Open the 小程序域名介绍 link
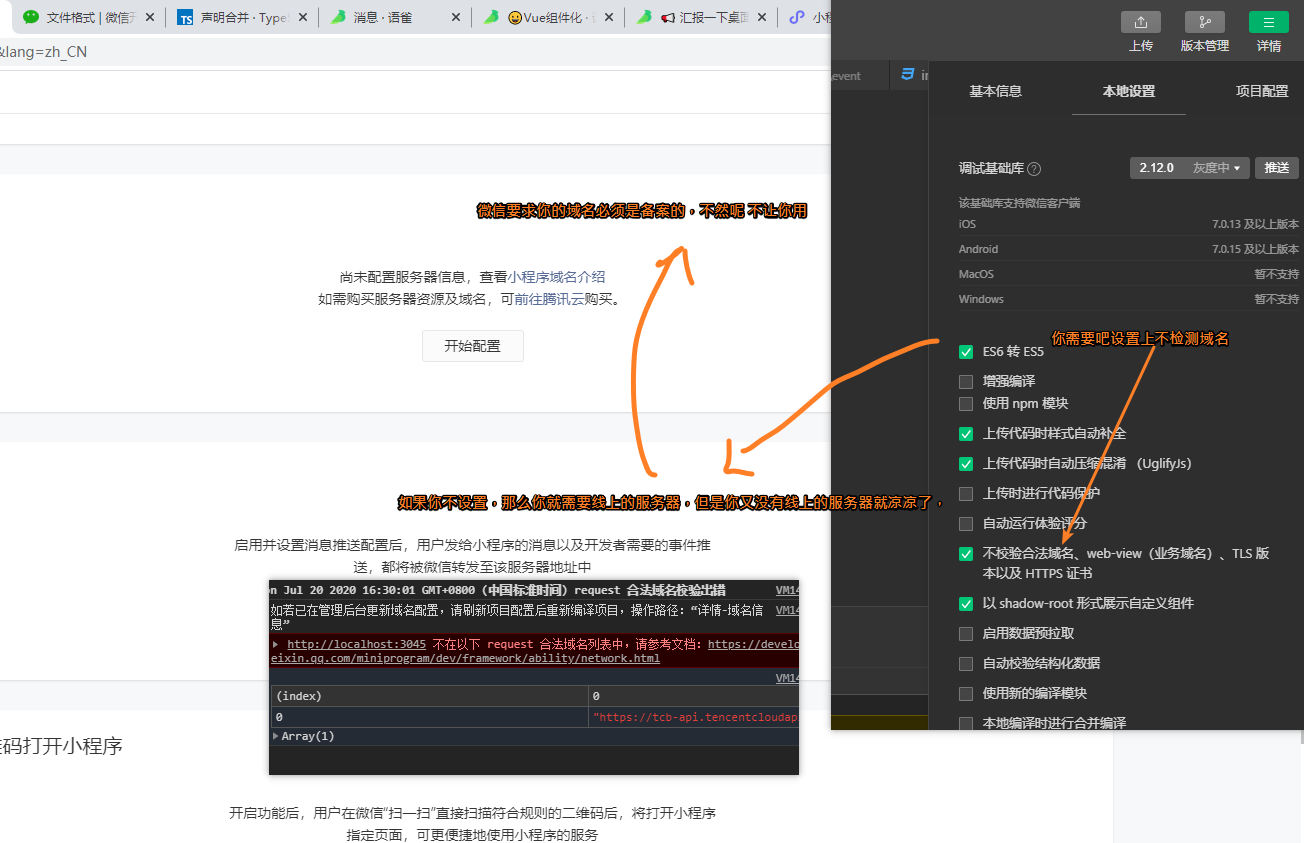1304x843 pixels. click(556, 277)
